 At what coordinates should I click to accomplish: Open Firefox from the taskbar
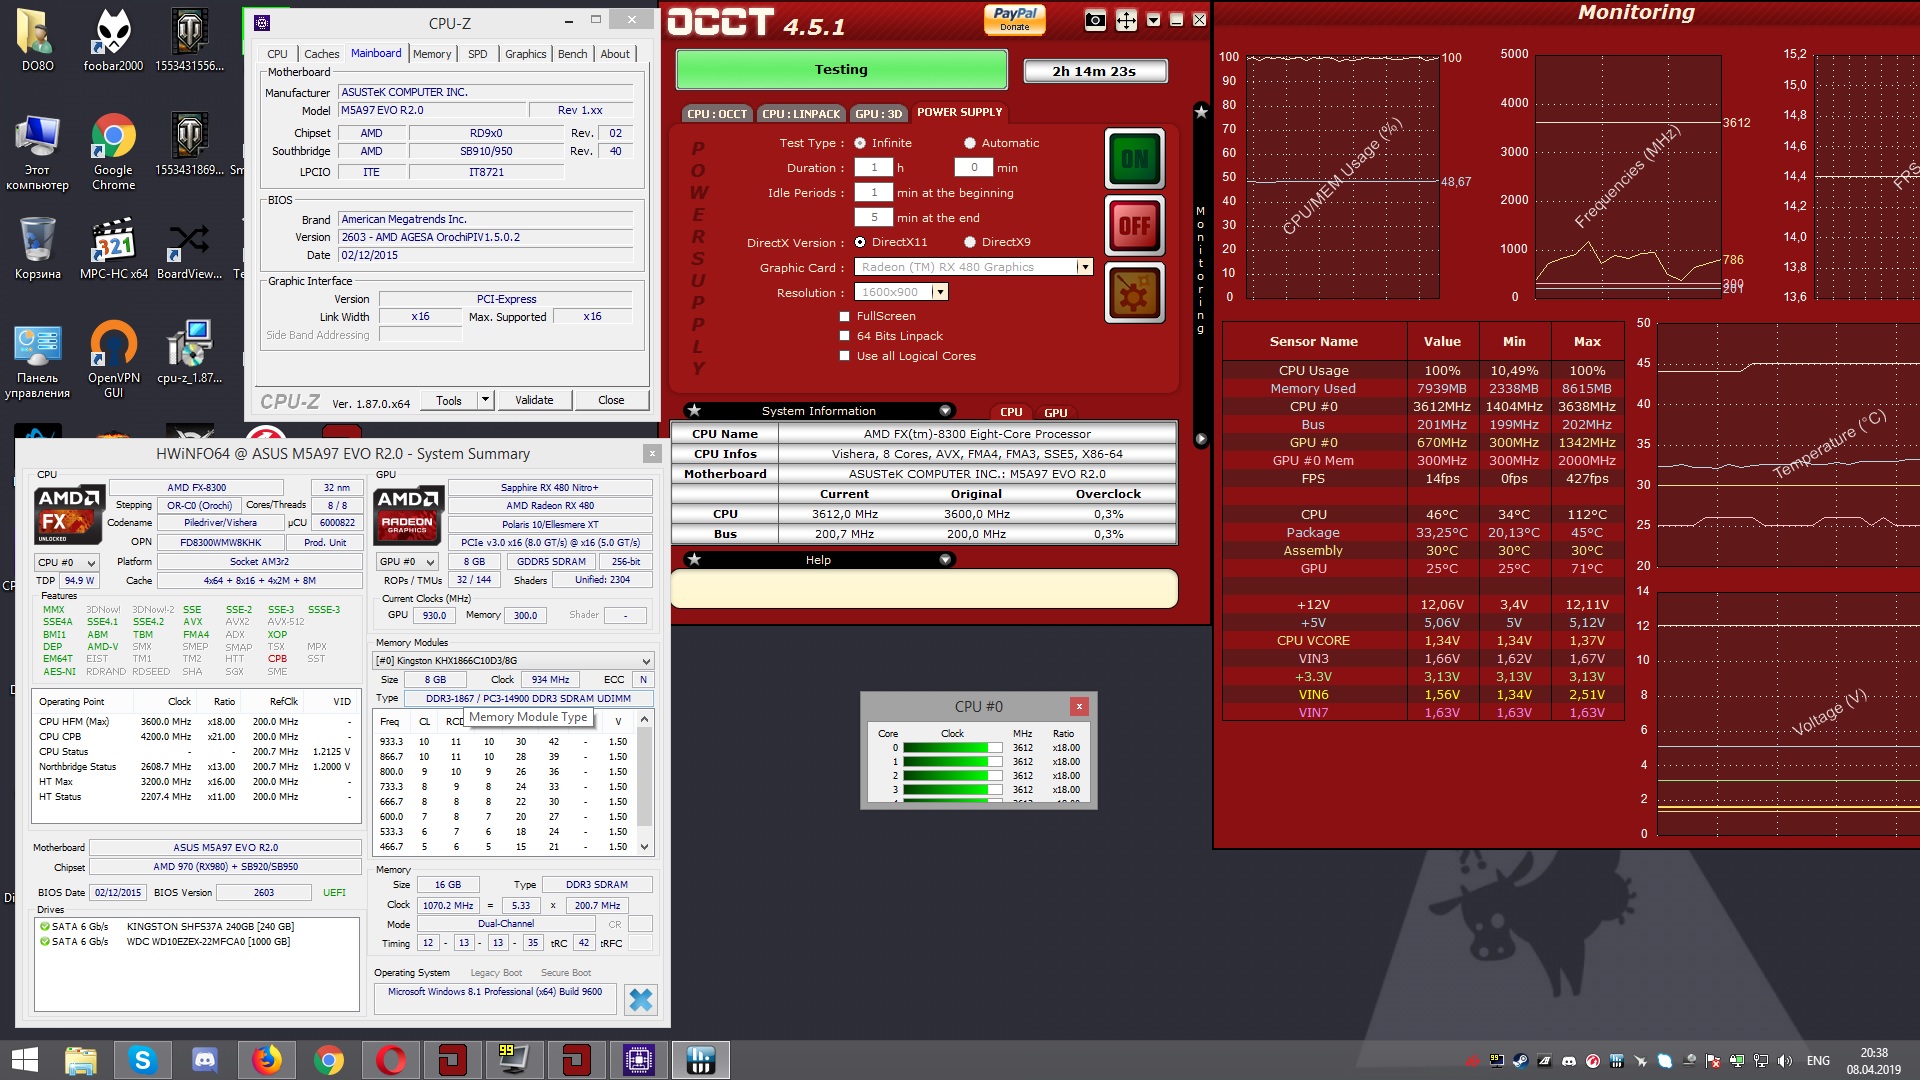click(267, 1059)
